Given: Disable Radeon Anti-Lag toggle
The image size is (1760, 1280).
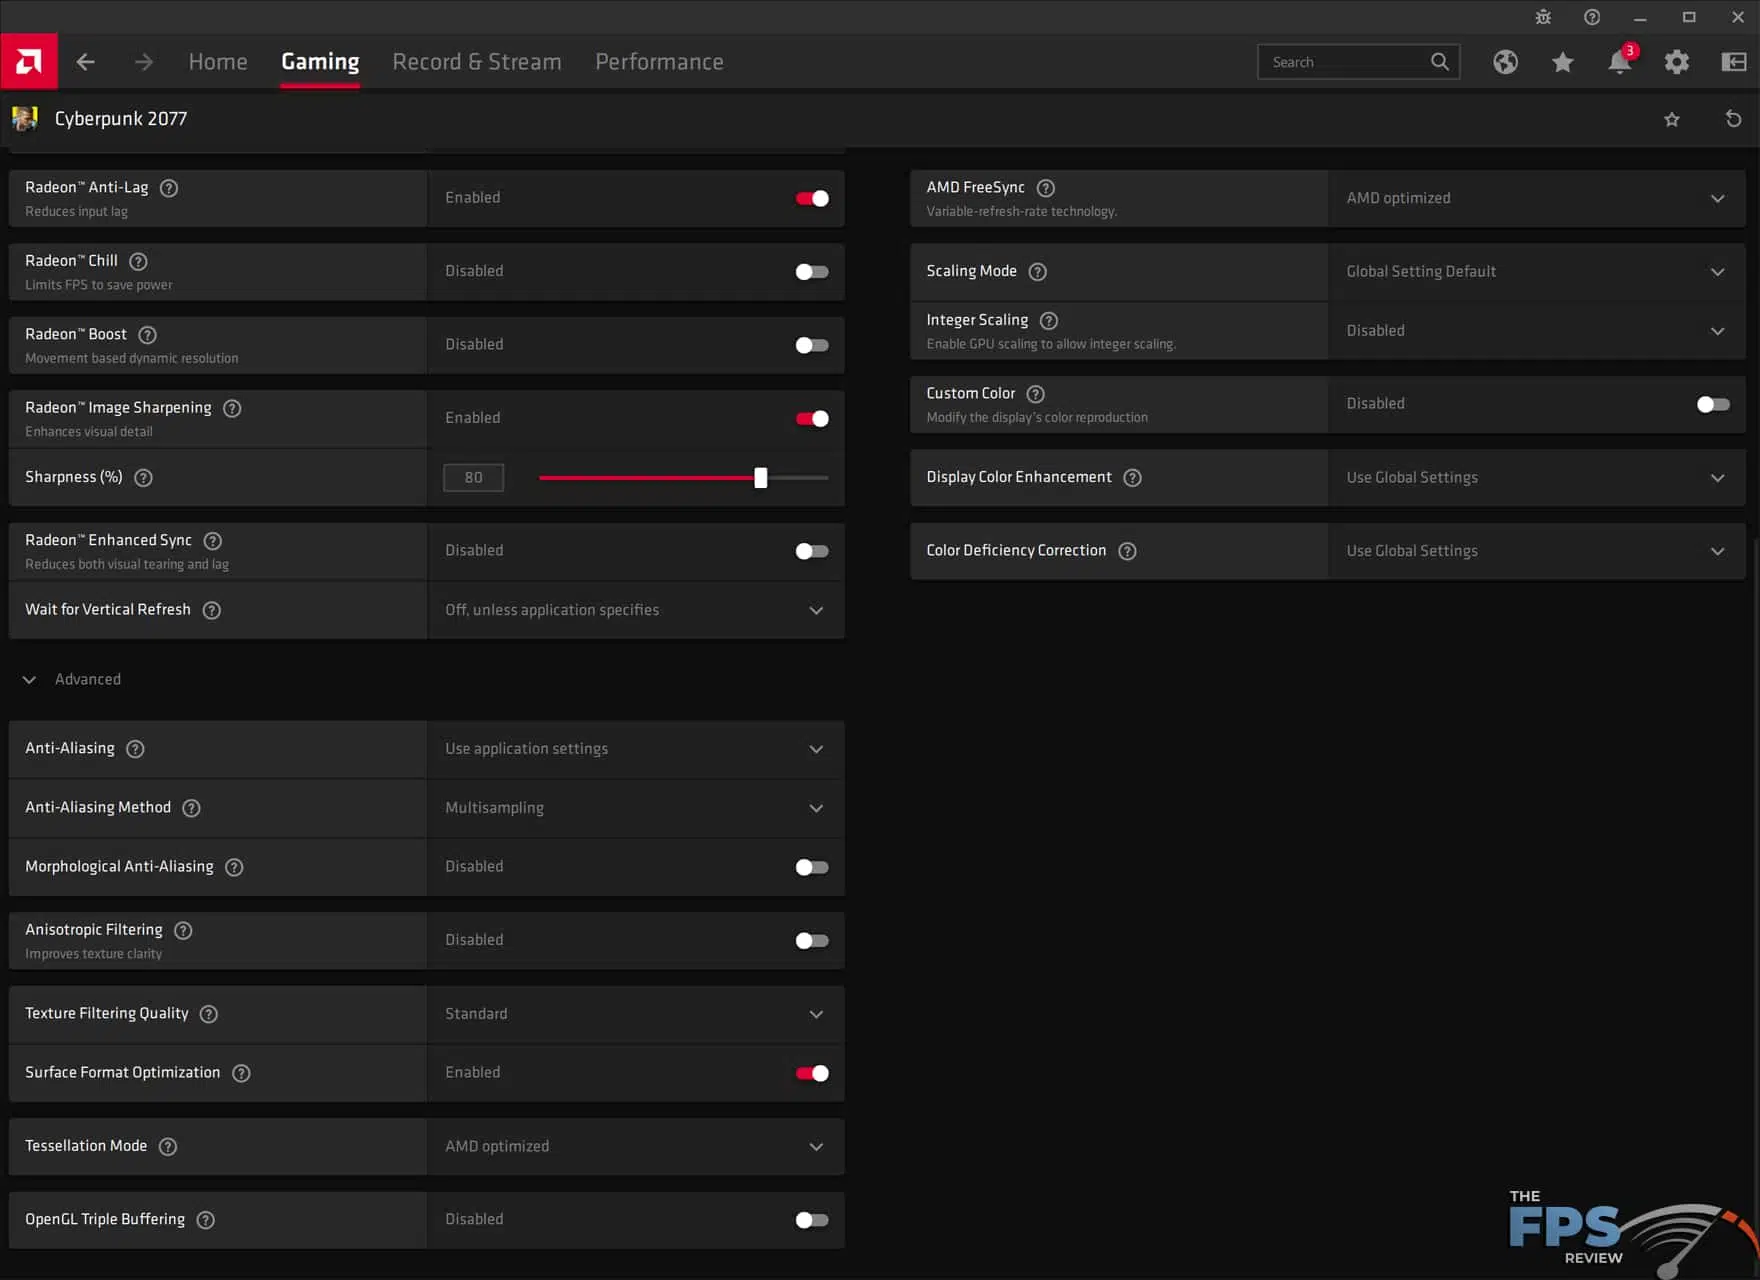Looking at the screenshot, I should [x=812, y=198].
